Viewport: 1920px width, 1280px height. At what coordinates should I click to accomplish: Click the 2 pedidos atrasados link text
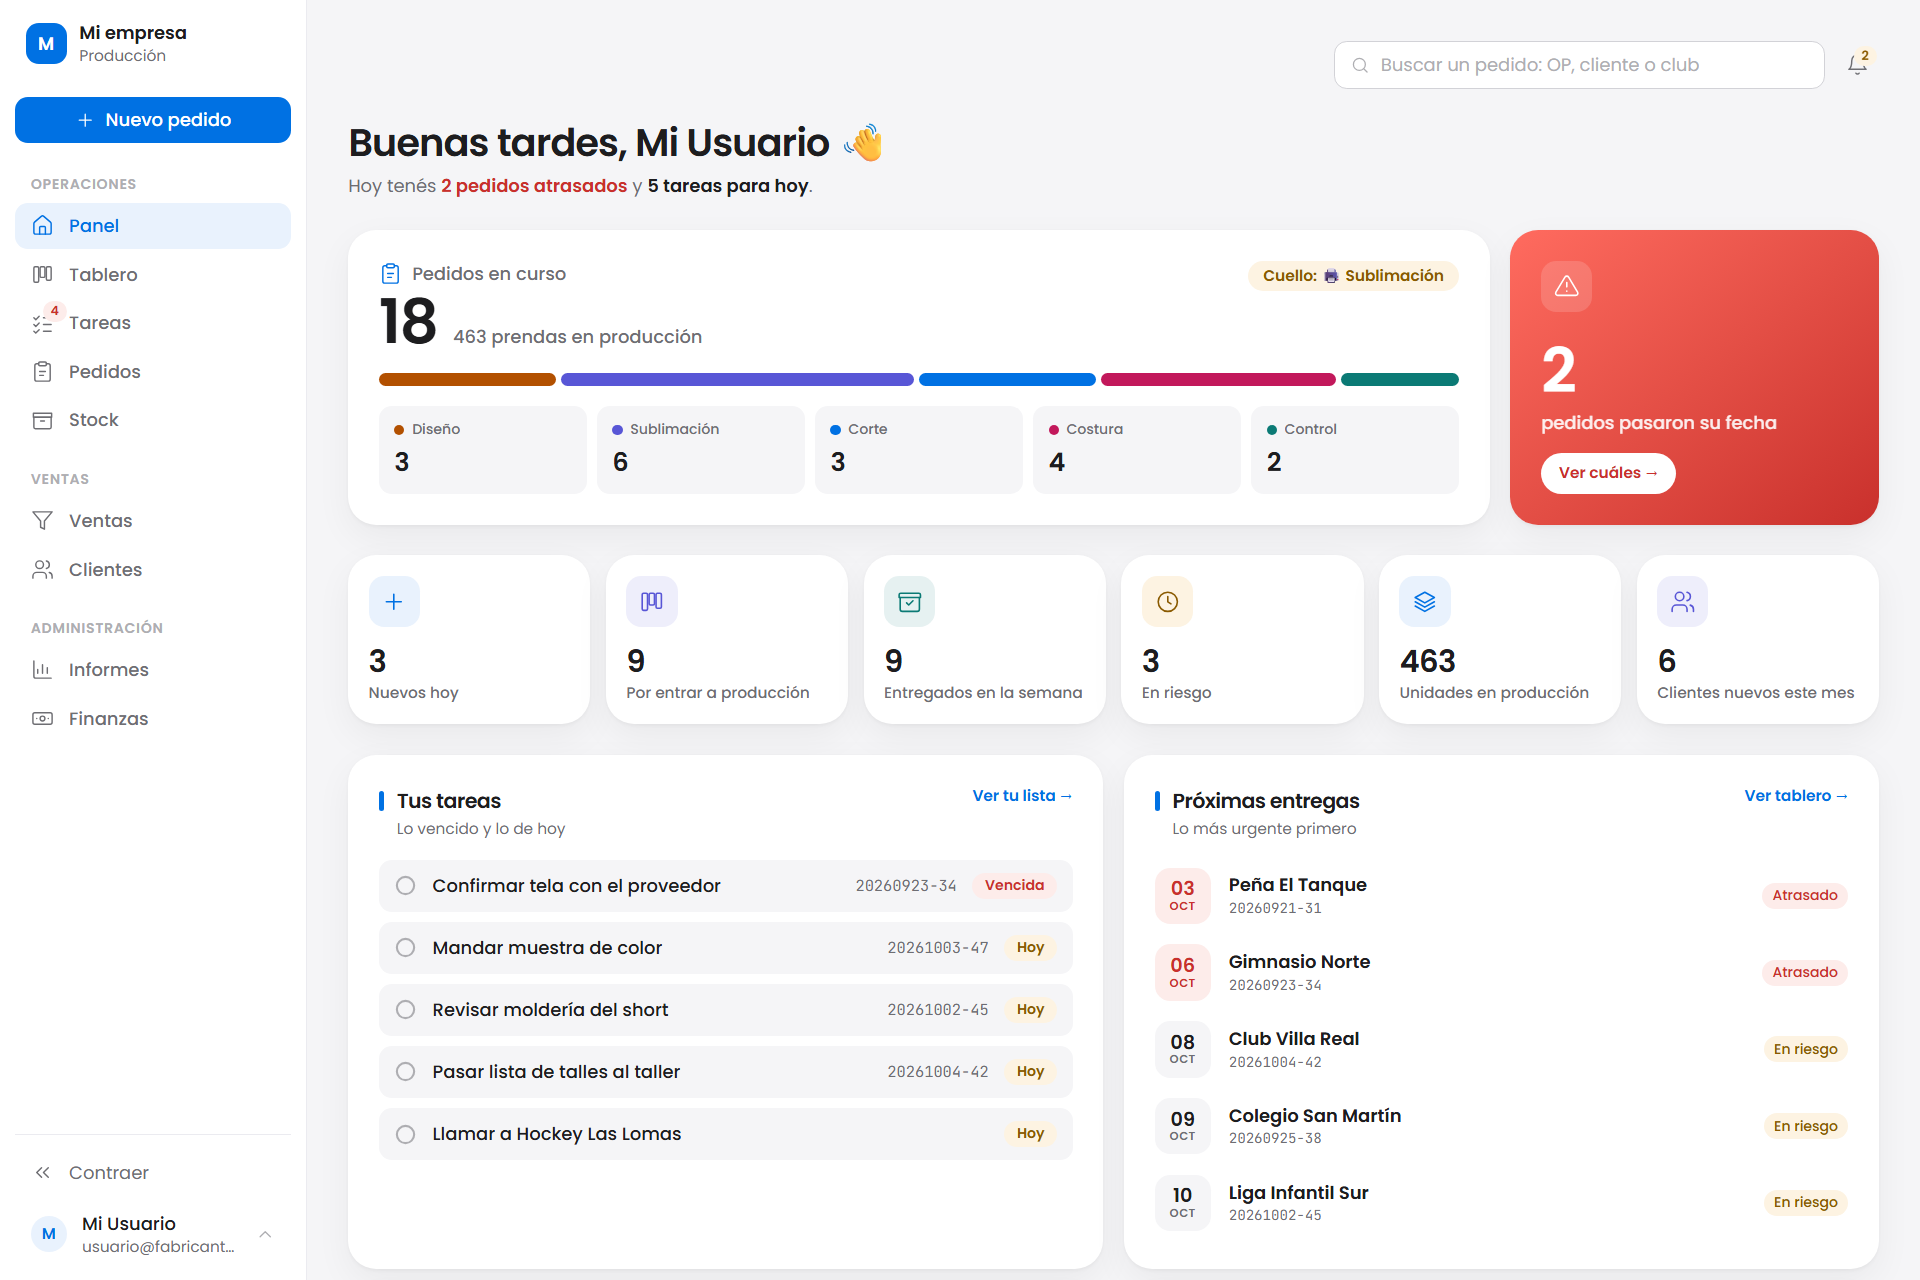click(x=534, y=186)
